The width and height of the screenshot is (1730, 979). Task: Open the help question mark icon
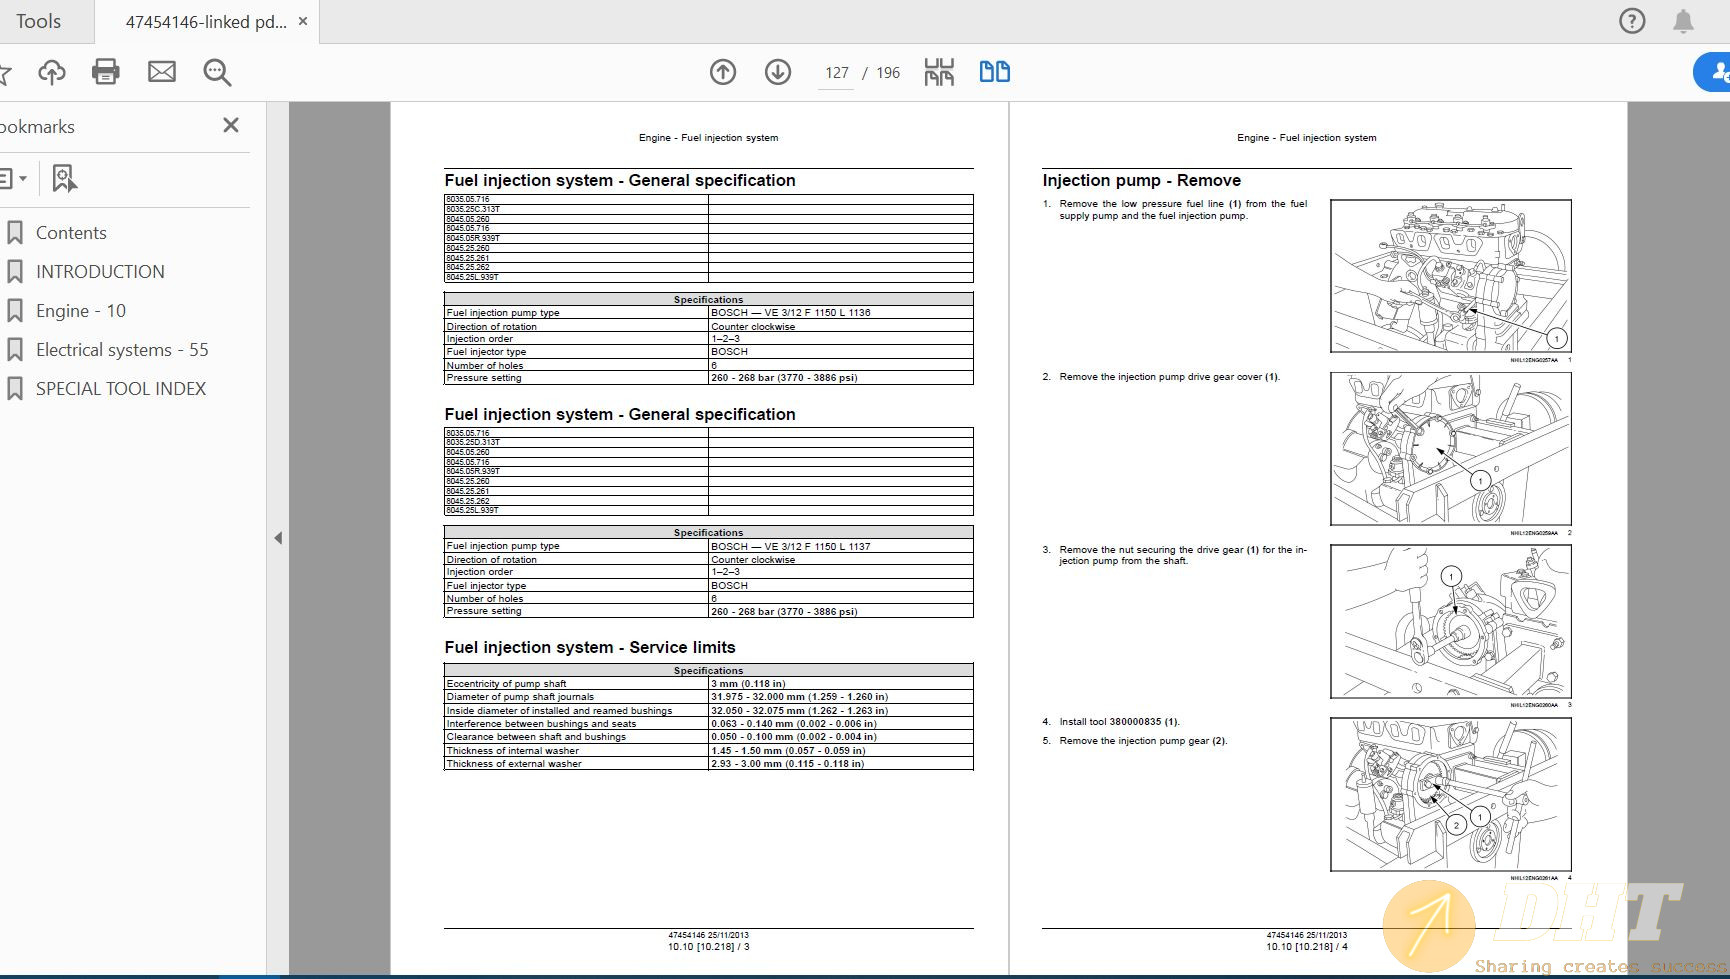(x=1632, y=21)
